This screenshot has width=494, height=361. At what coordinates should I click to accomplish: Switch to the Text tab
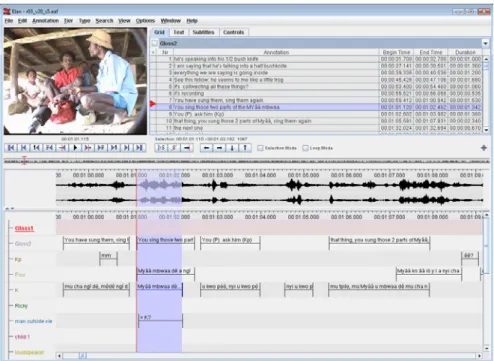[x=179, y=32]
